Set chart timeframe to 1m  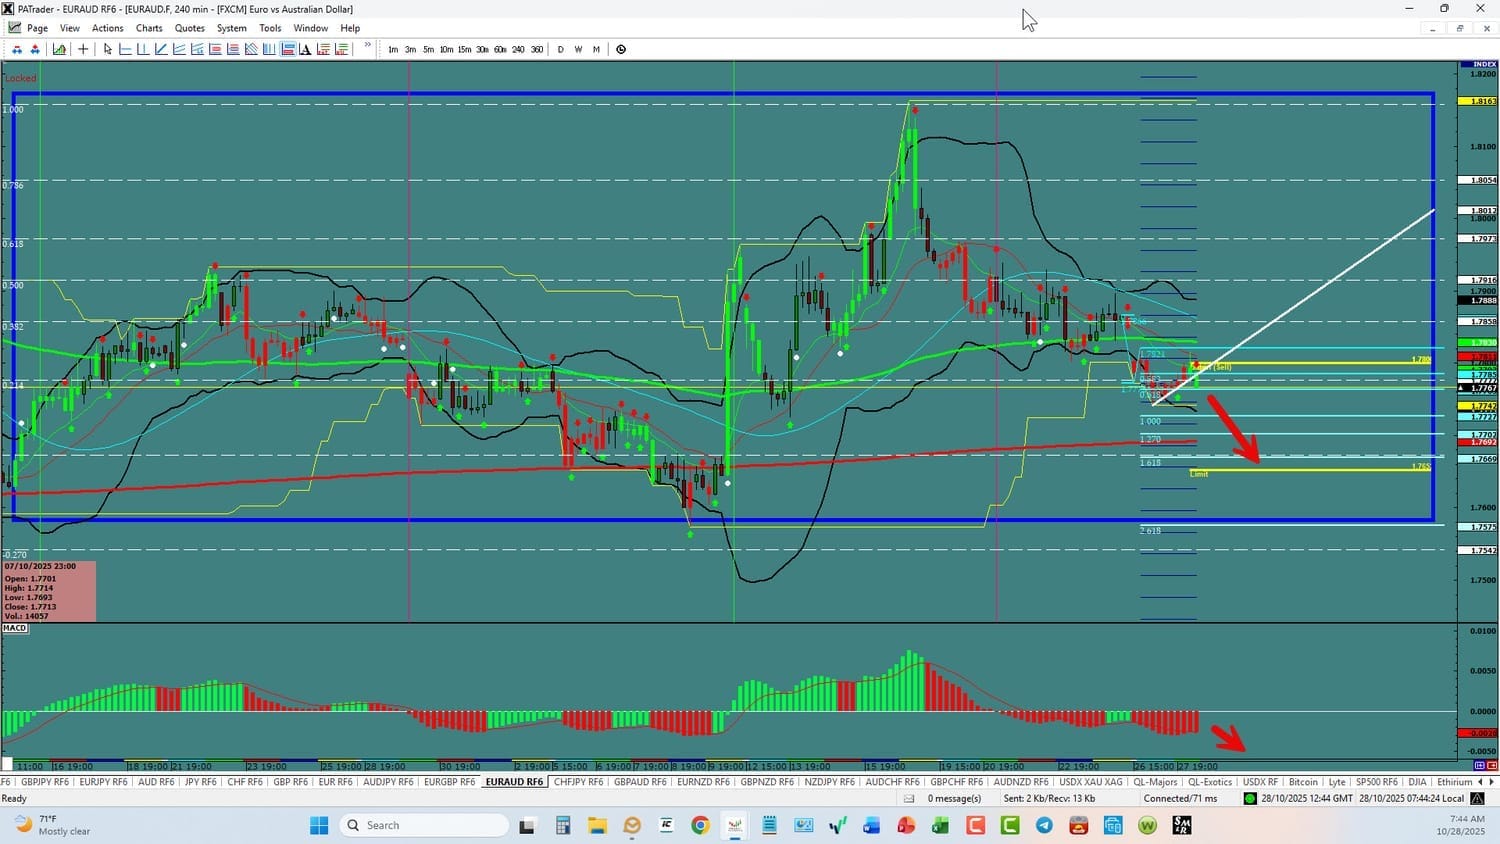393,49
